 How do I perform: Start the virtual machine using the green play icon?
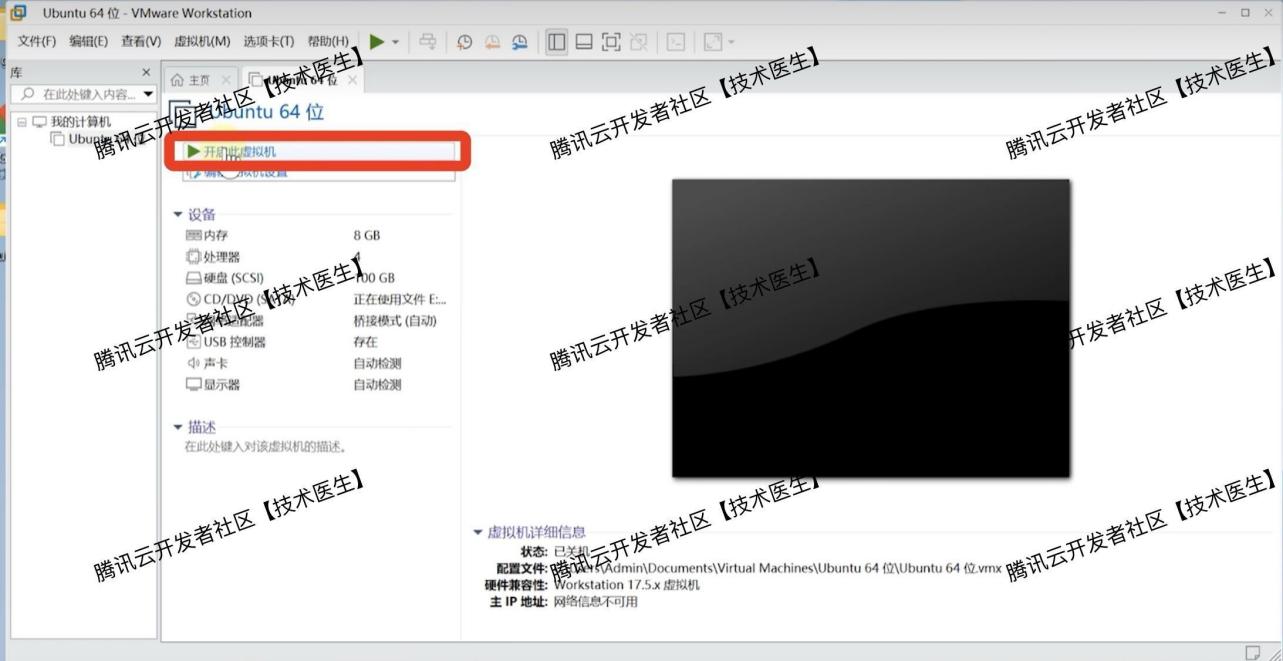[377, 40]
